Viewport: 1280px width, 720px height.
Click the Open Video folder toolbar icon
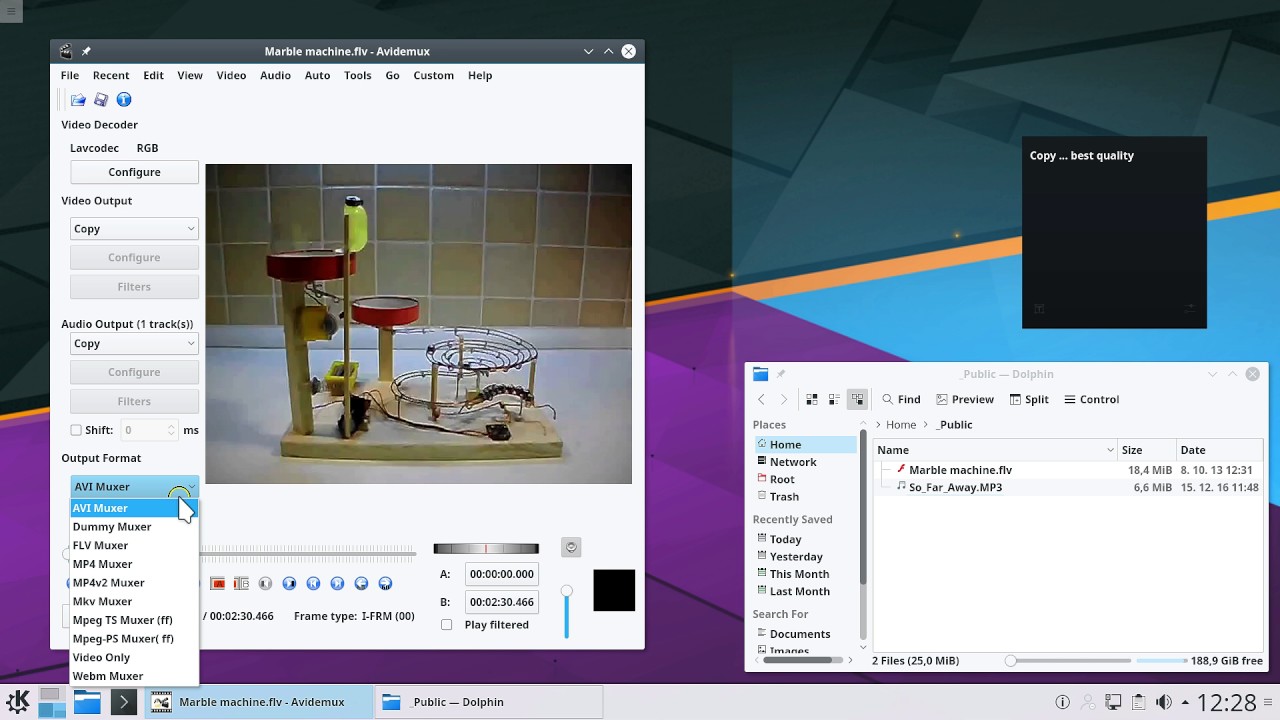[x=78, y=100]
